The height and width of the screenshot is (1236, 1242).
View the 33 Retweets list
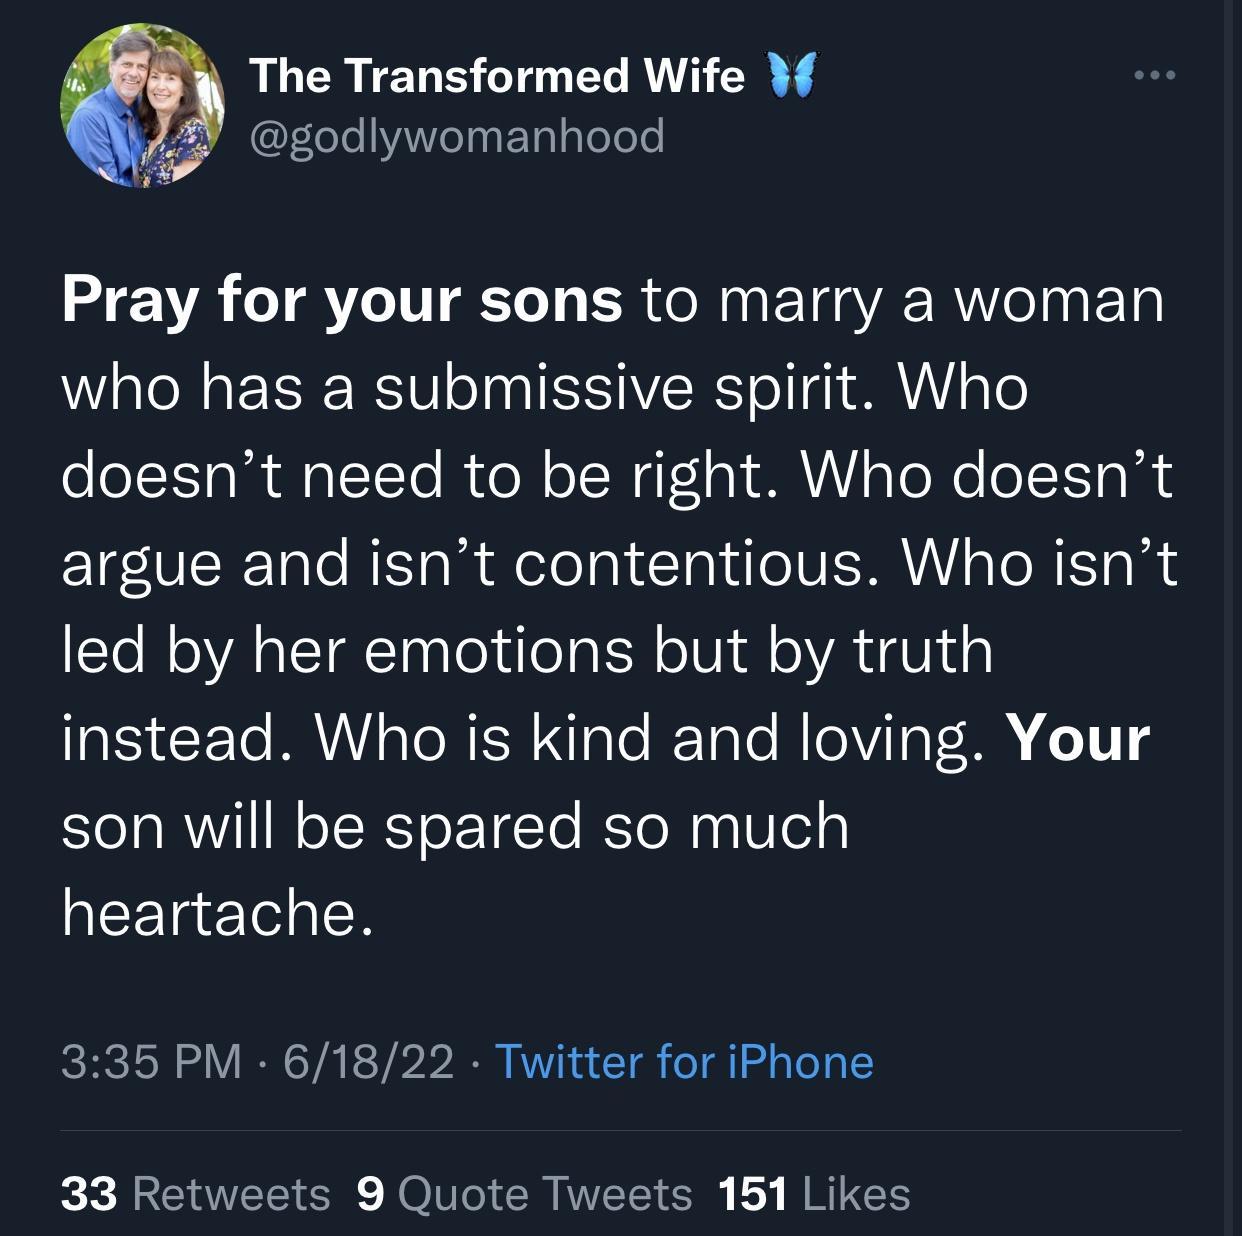point(194,1192)
